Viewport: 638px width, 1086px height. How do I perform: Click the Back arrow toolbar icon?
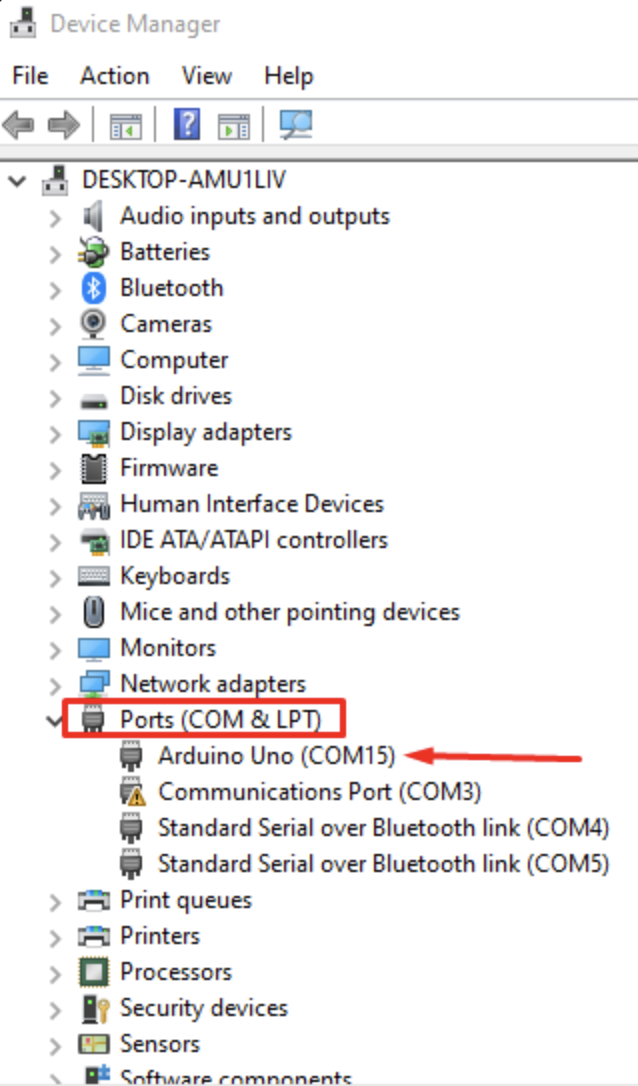[19, 125]
